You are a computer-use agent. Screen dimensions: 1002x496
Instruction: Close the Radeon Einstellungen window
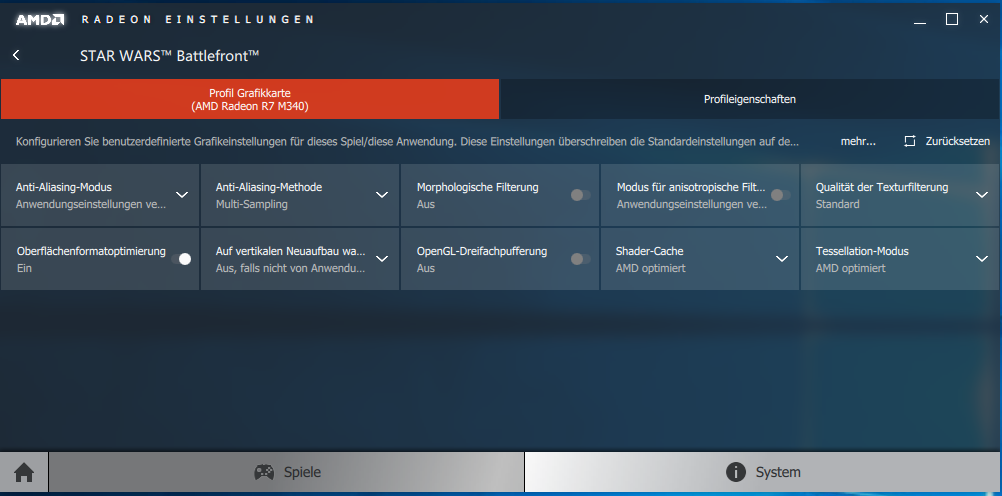tap(984, 19)
